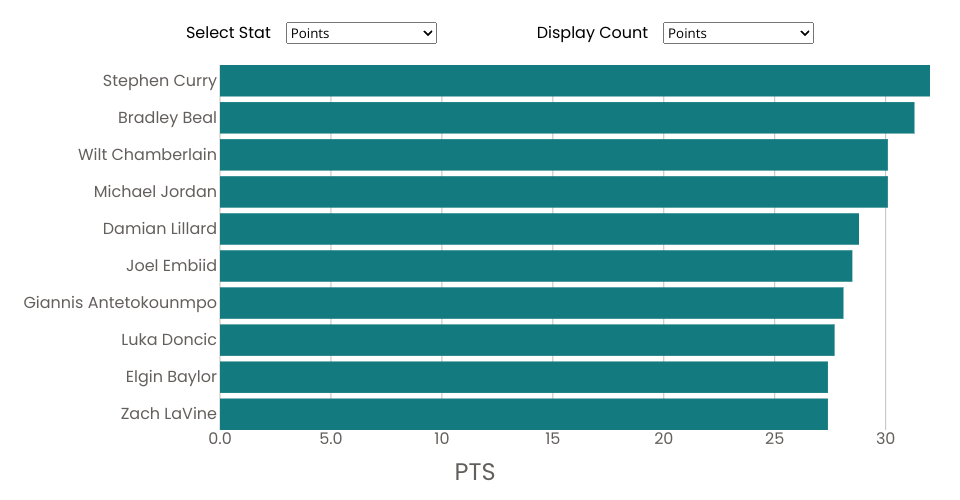The height and width of the screenshot is (500, 960).
Task: Open the Display Count dropdown
Action: [738, 33]
